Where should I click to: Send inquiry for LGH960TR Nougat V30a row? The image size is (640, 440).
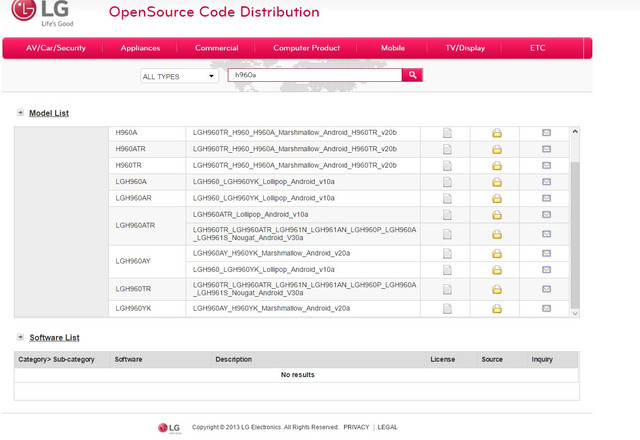[547, 289]
